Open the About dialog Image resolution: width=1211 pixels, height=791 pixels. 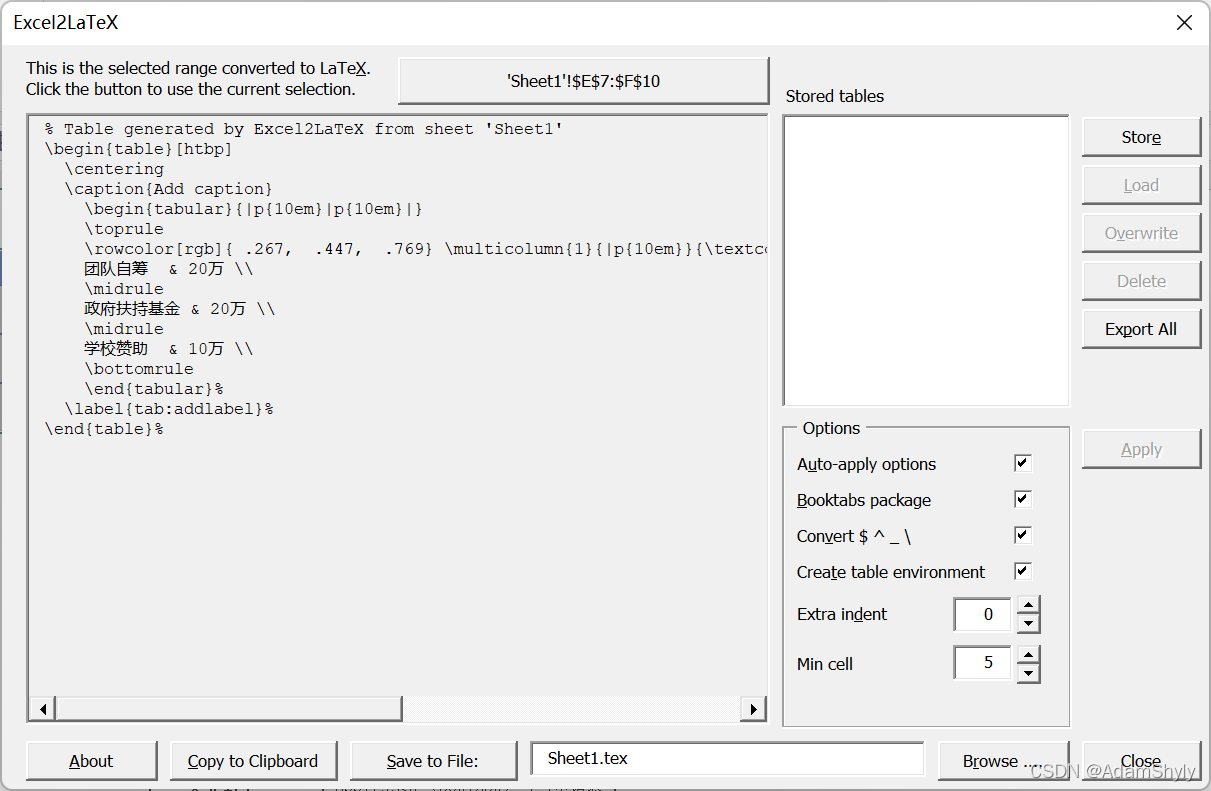point(91,761)
